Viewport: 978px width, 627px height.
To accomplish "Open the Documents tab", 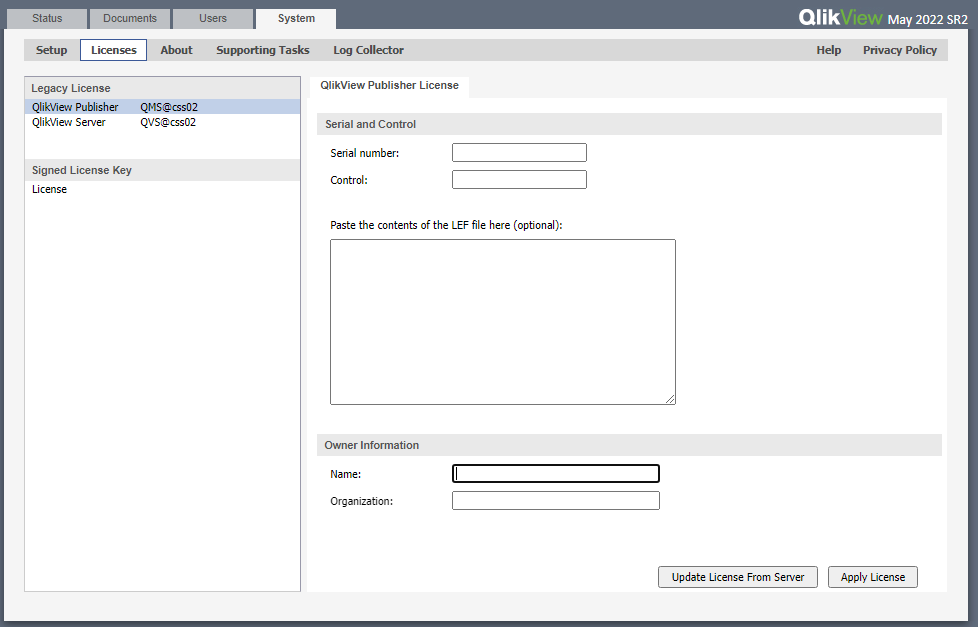I will pos(130,19).
